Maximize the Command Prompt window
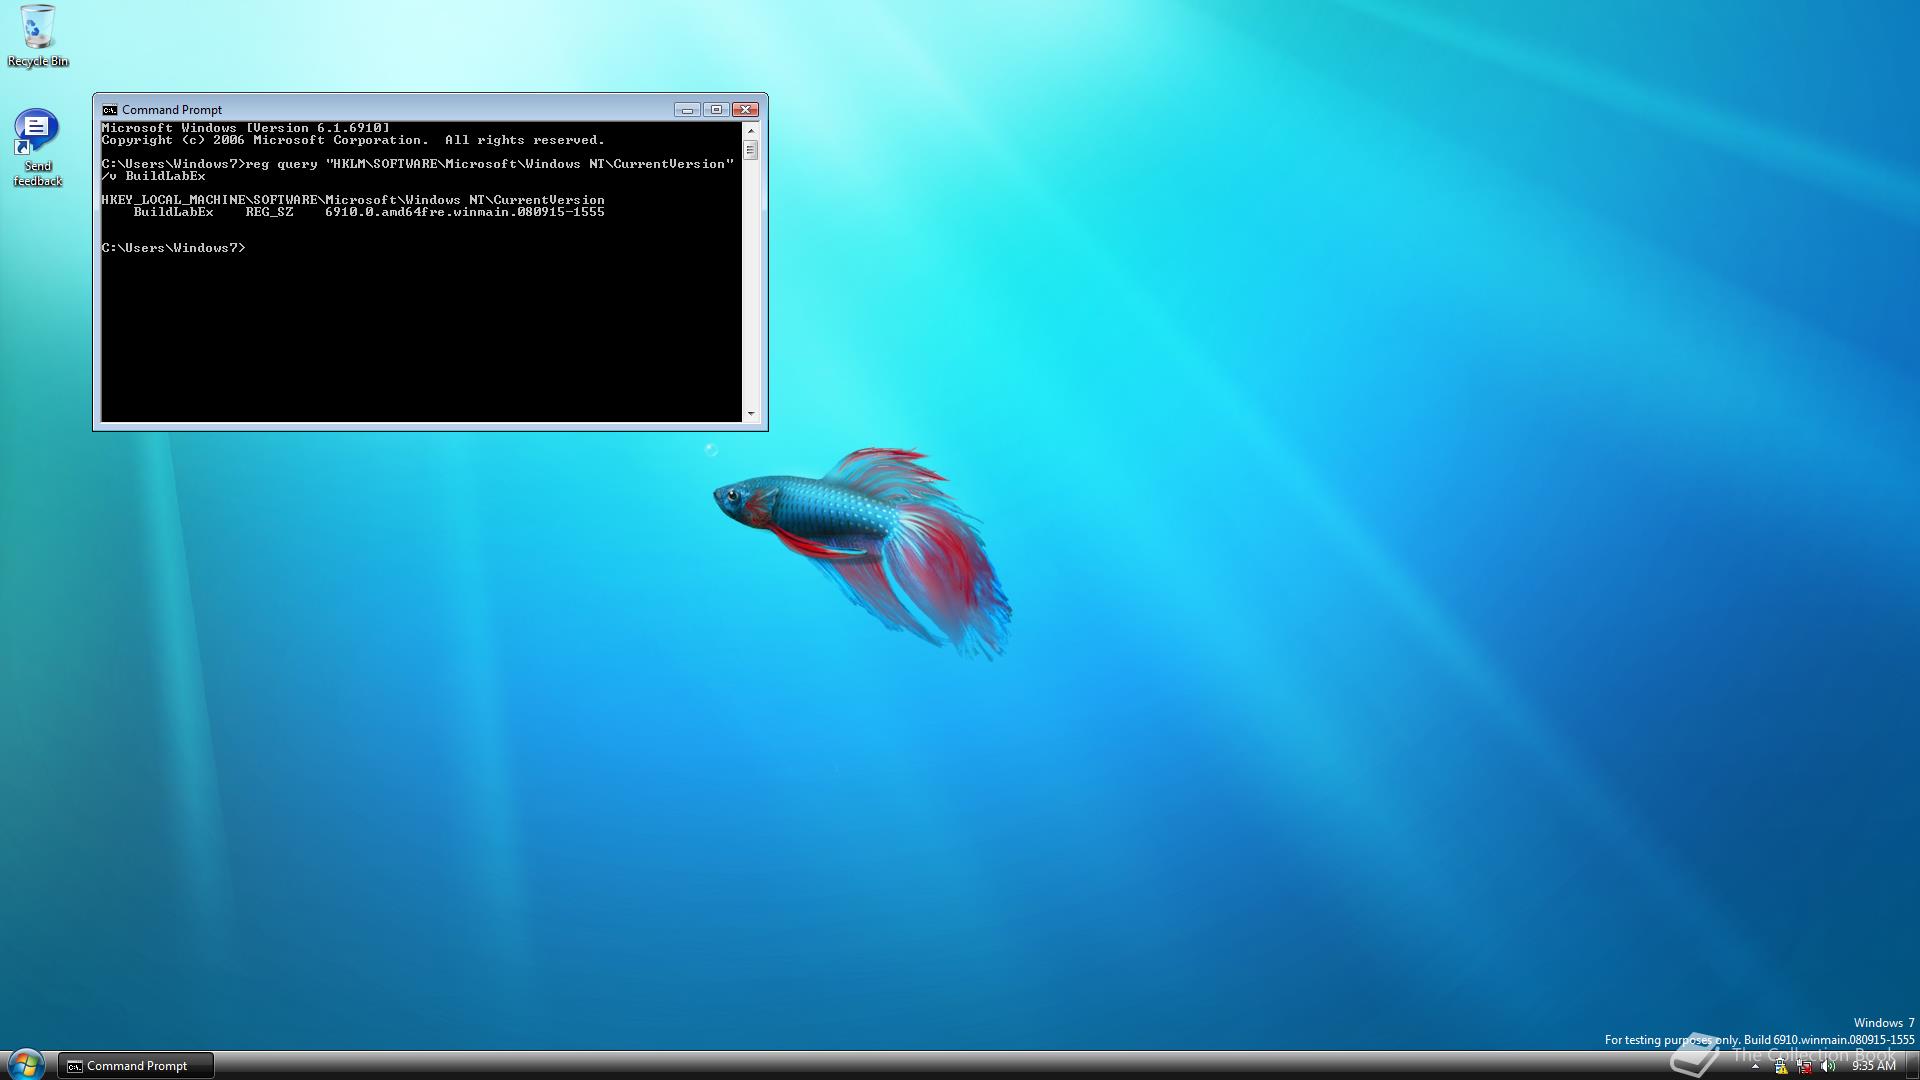 pos(716,110)
